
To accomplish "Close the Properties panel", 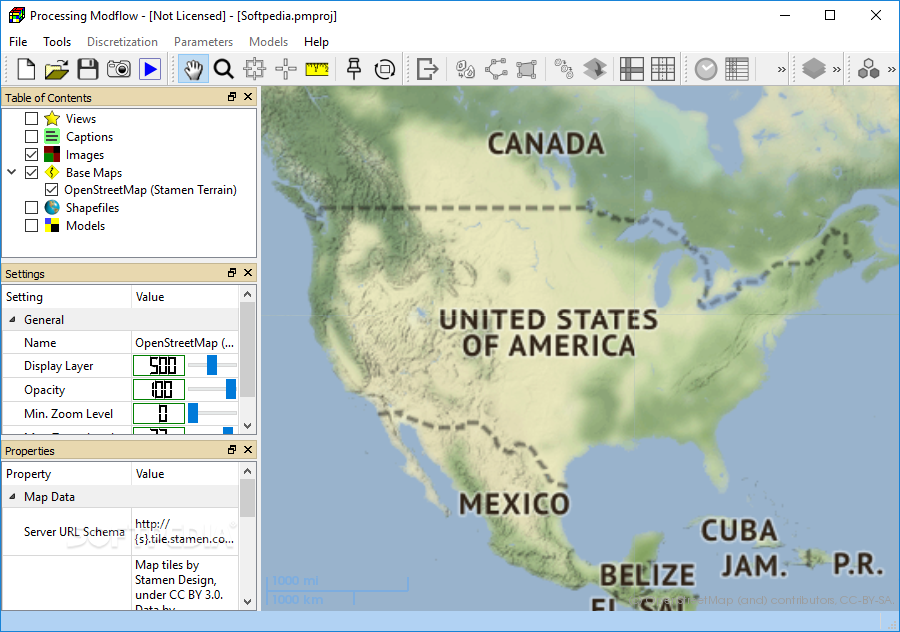I will pyautogui.click(x=248, y=449).
